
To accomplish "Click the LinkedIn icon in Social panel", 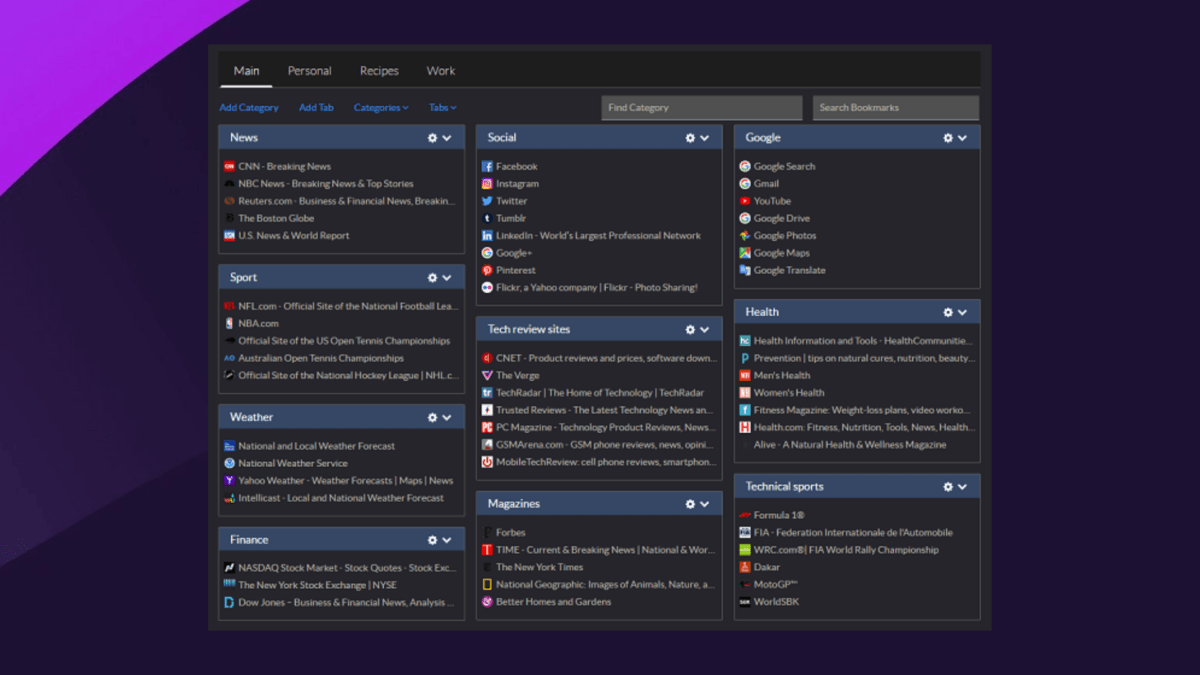I will [x=489, y=235].
